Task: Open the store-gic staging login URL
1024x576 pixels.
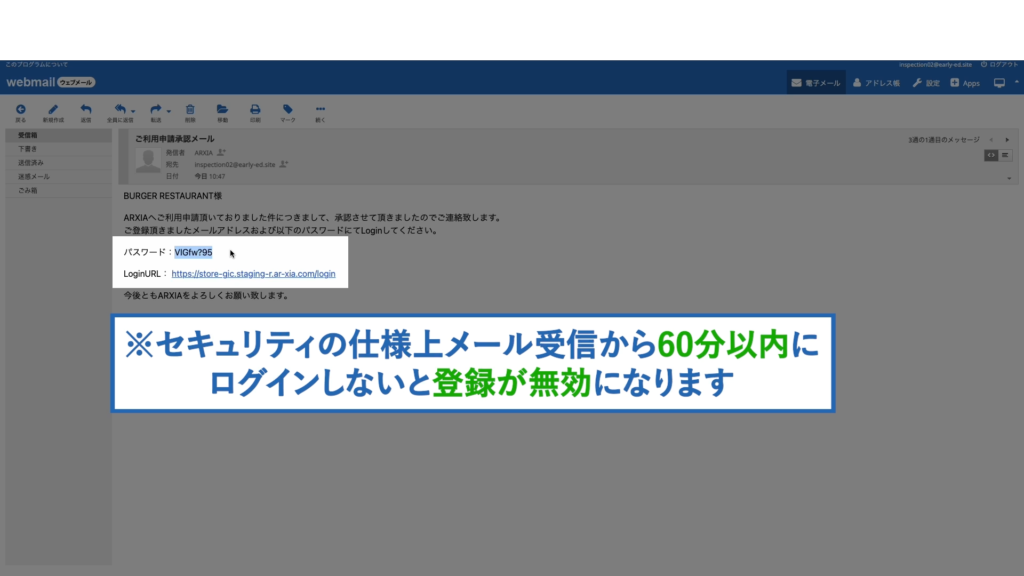Action: 253,274
